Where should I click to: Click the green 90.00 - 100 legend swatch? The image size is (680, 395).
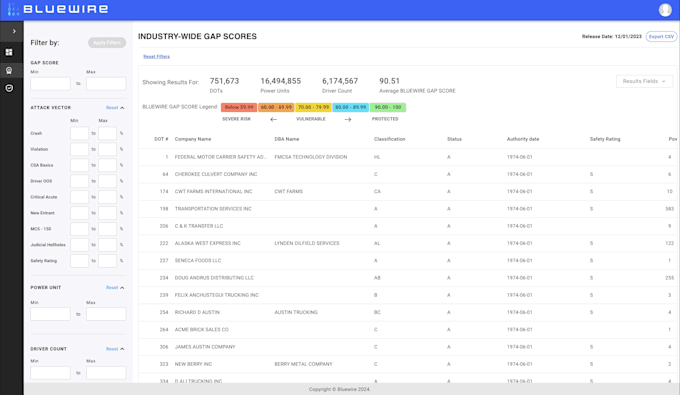point(388,107)
